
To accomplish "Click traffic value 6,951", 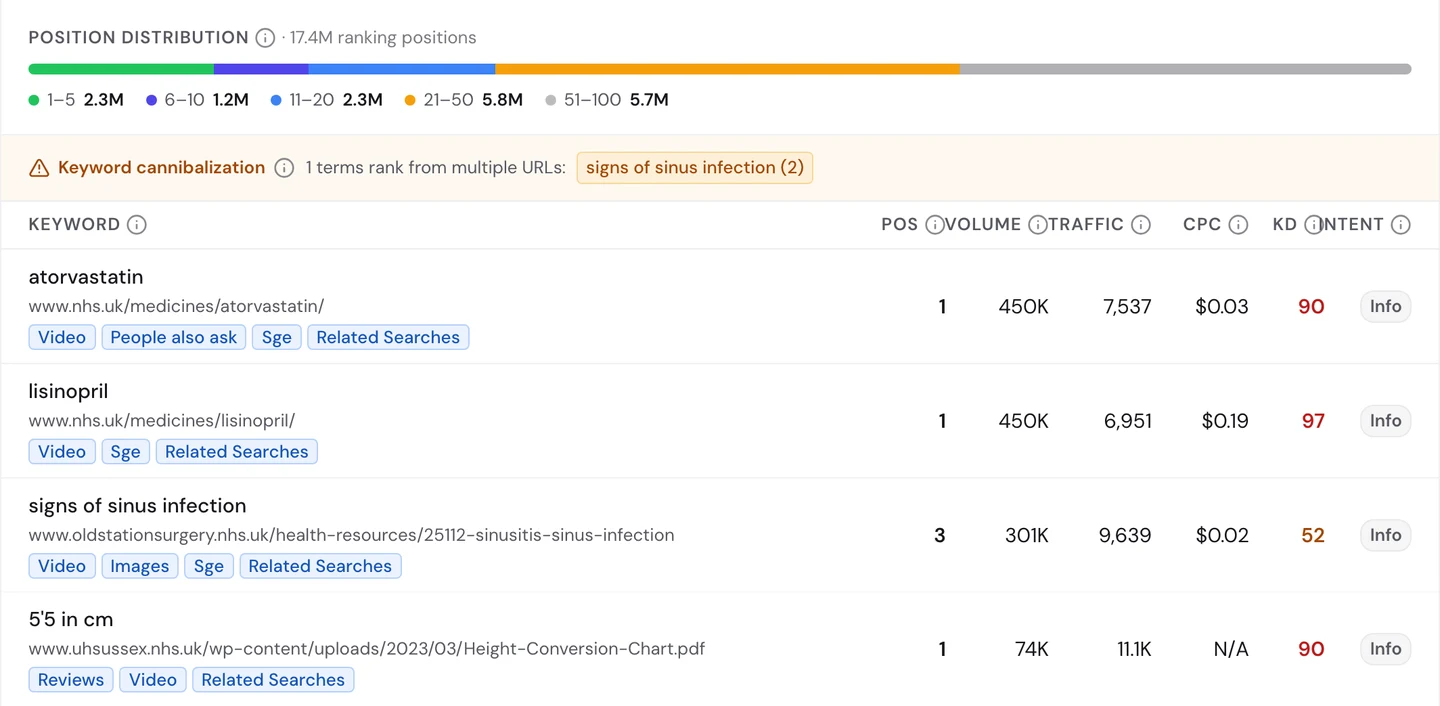I will coord(1127,421).
